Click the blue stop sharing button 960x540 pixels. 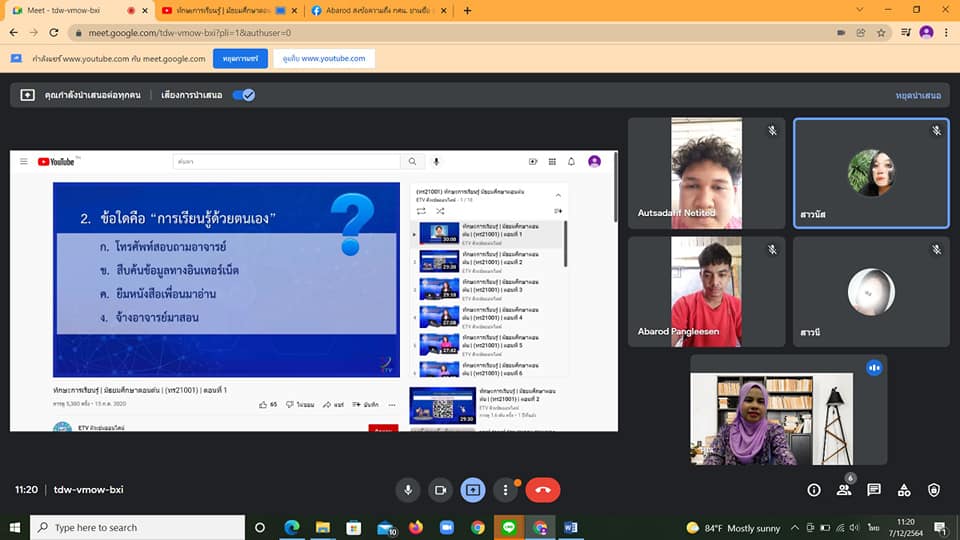(x=240, y=58)
